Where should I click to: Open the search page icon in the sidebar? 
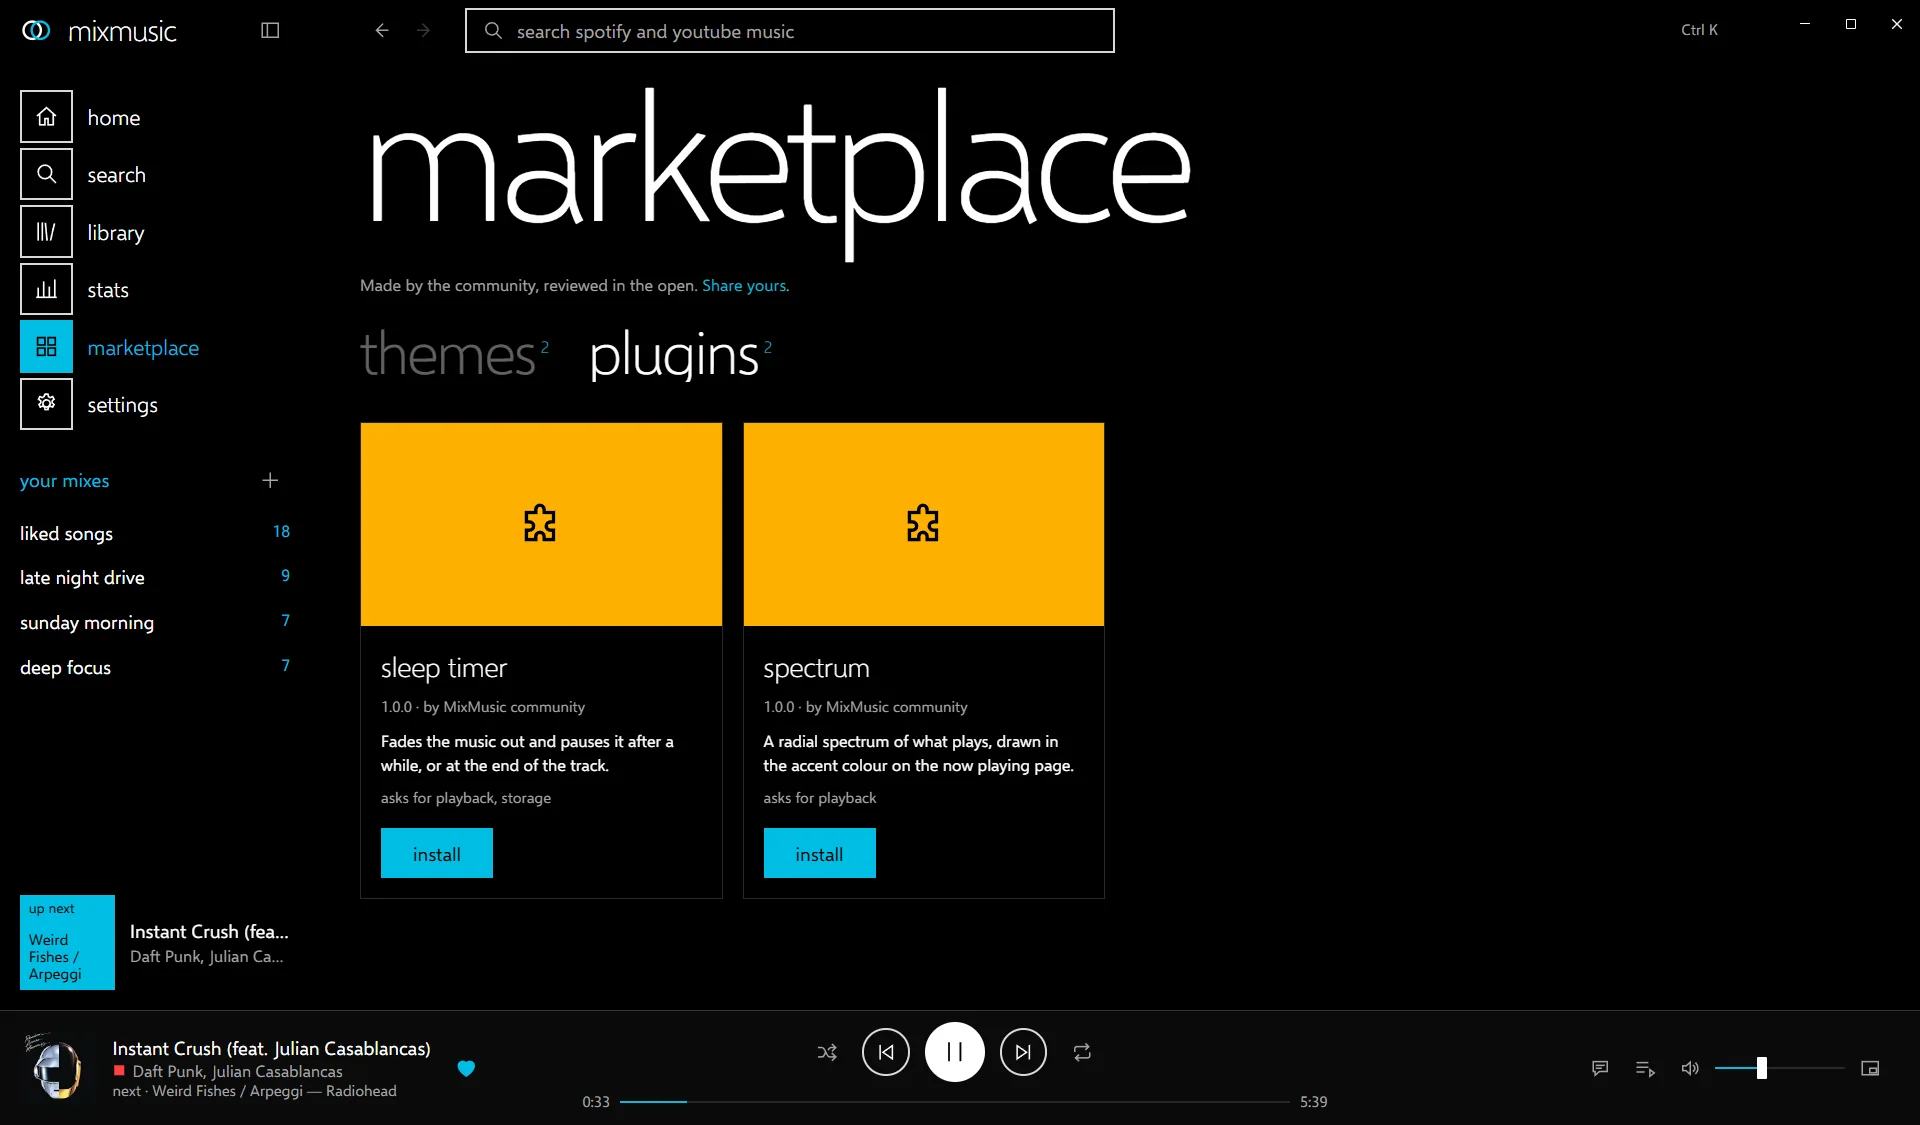click(x=46, y=174)
